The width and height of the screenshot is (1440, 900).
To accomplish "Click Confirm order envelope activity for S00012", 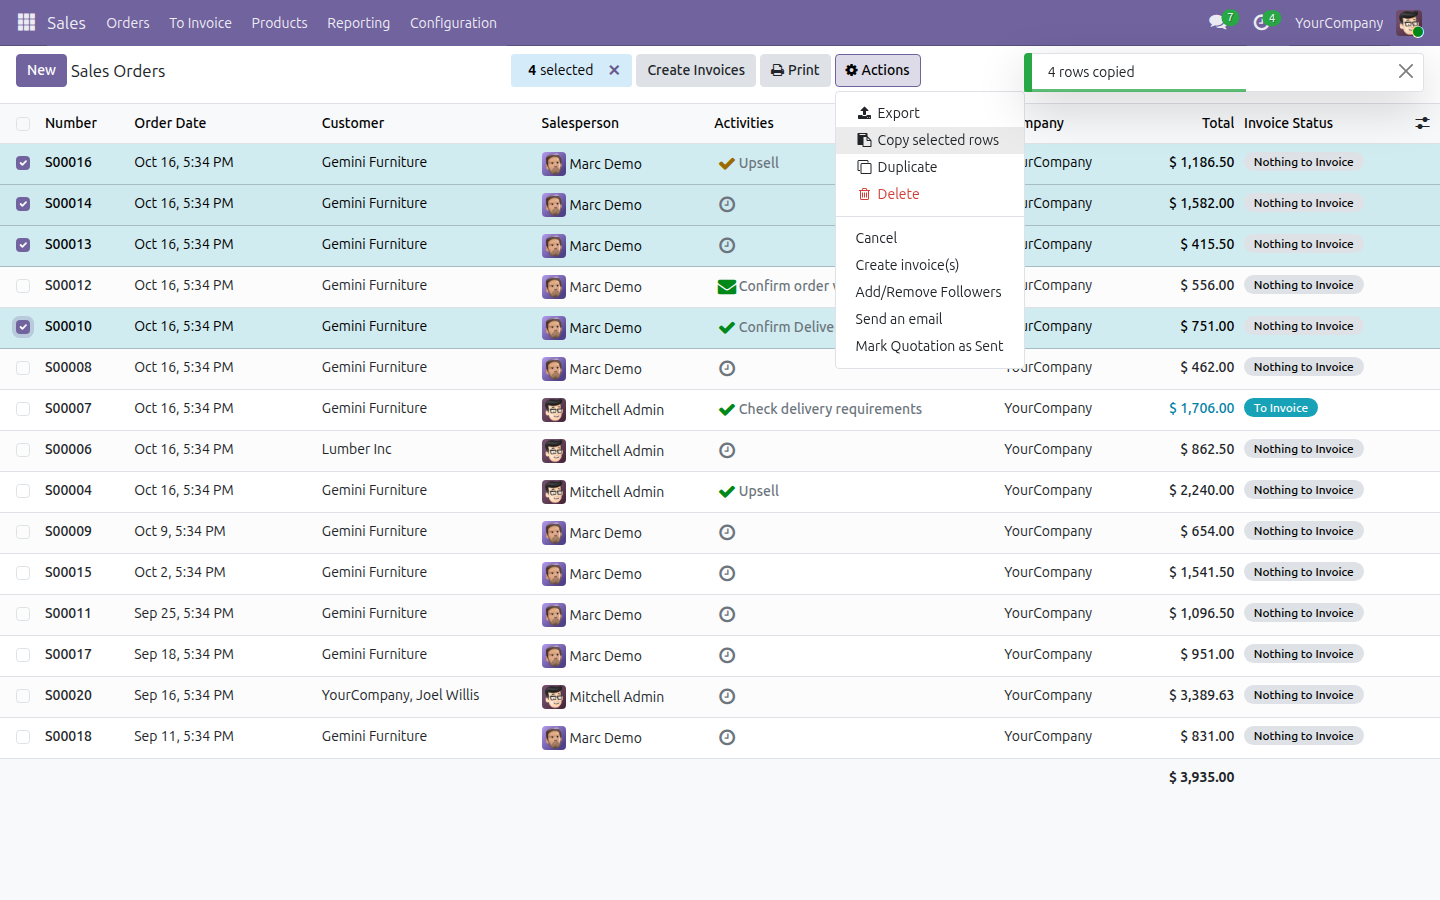I will (727, 286).
